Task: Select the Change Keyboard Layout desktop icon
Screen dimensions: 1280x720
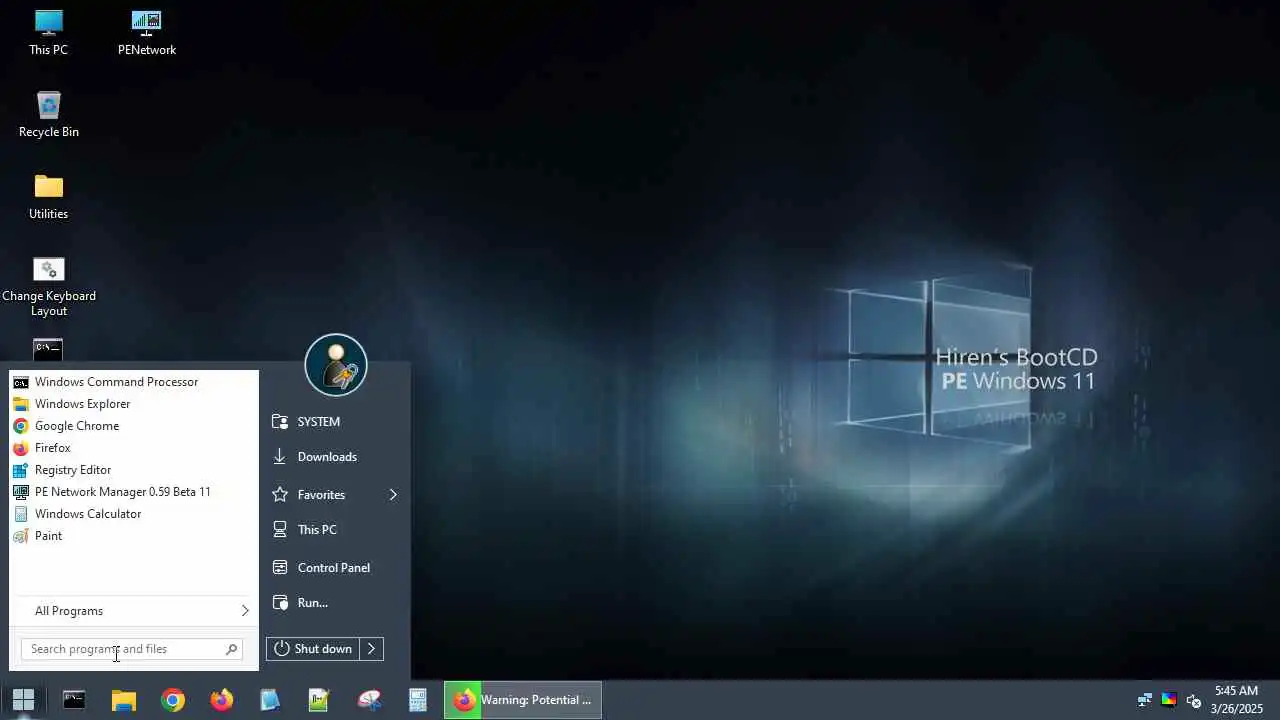Action: pos(48,286)
